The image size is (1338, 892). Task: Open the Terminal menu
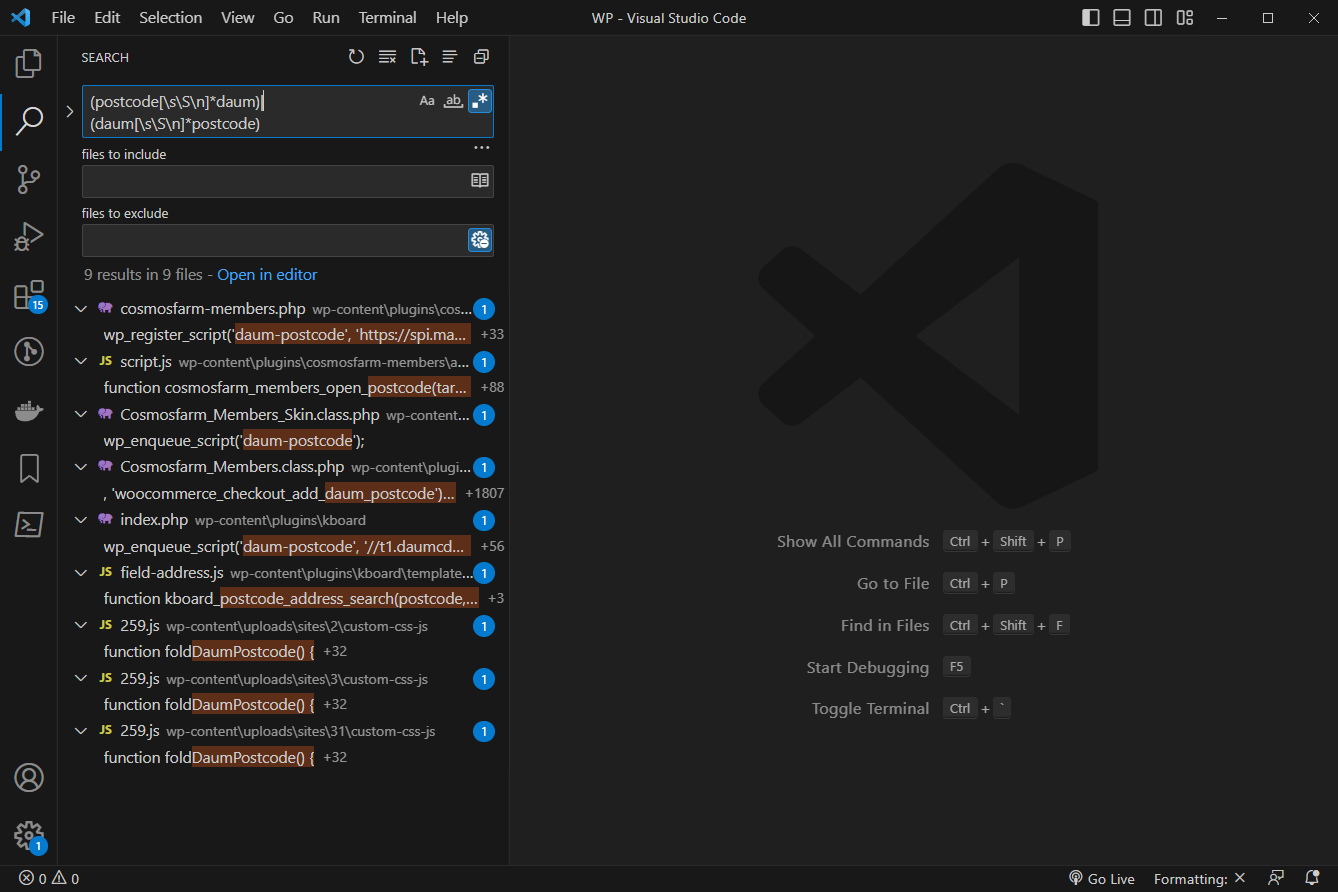(x=388, y=18)
